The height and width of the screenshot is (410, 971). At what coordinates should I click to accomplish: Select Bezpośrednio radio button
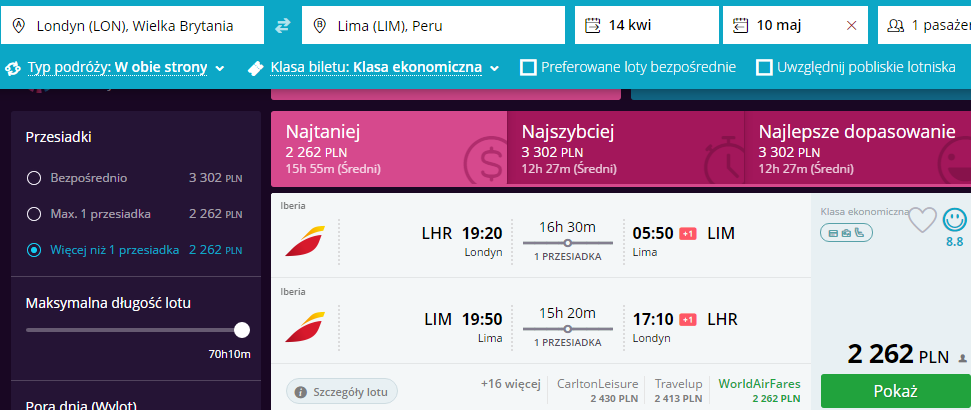coord(34,178)
